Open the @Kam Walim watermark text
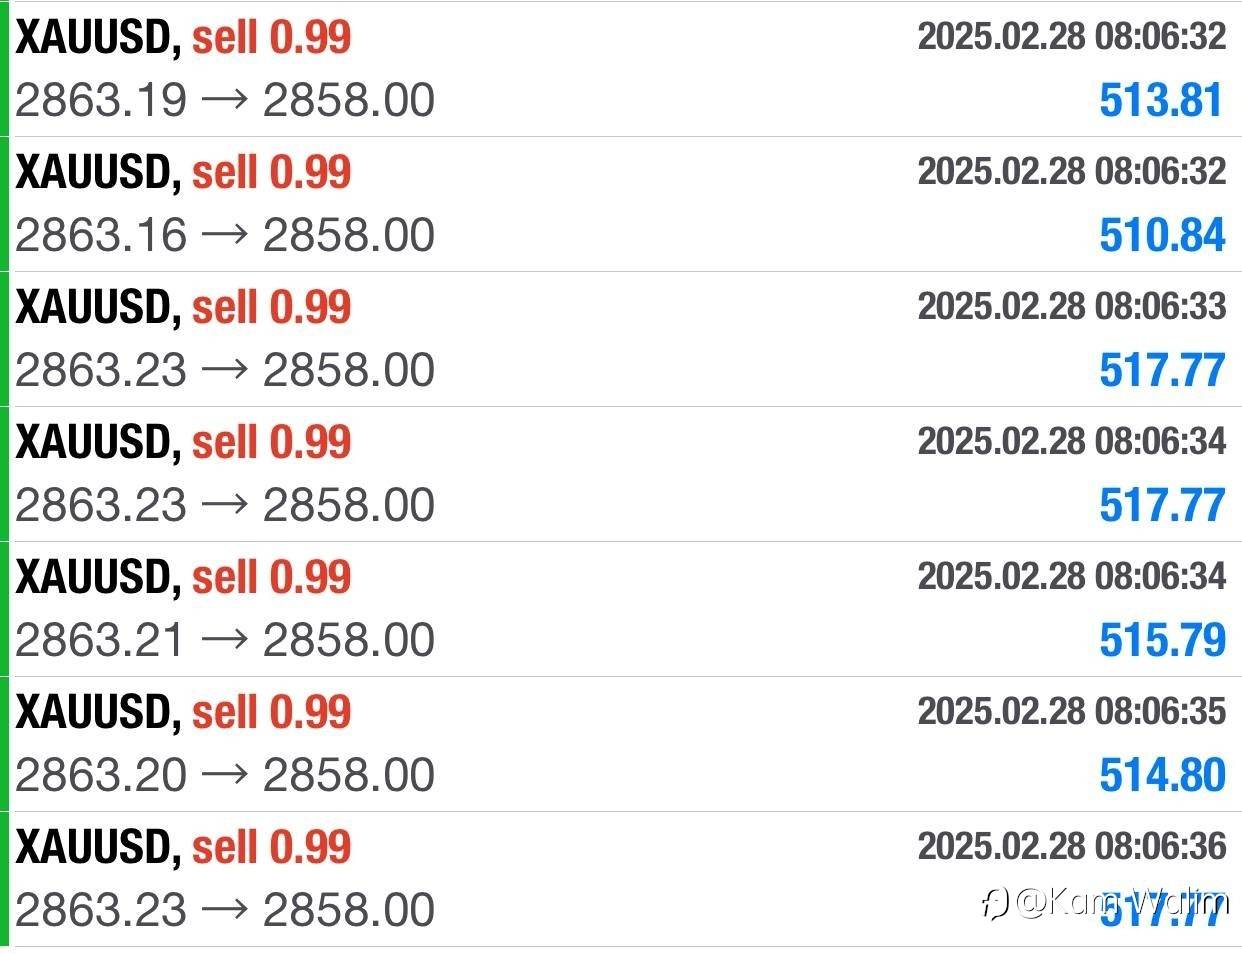Image resolution: width=1242 pixels, height=954 pixels. pyautogui.click(x=1120, y=903)
